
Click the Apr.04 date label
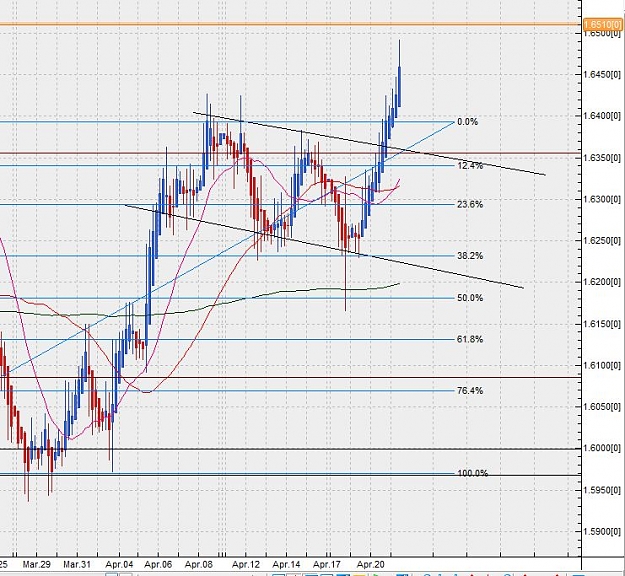coord(119,564)
